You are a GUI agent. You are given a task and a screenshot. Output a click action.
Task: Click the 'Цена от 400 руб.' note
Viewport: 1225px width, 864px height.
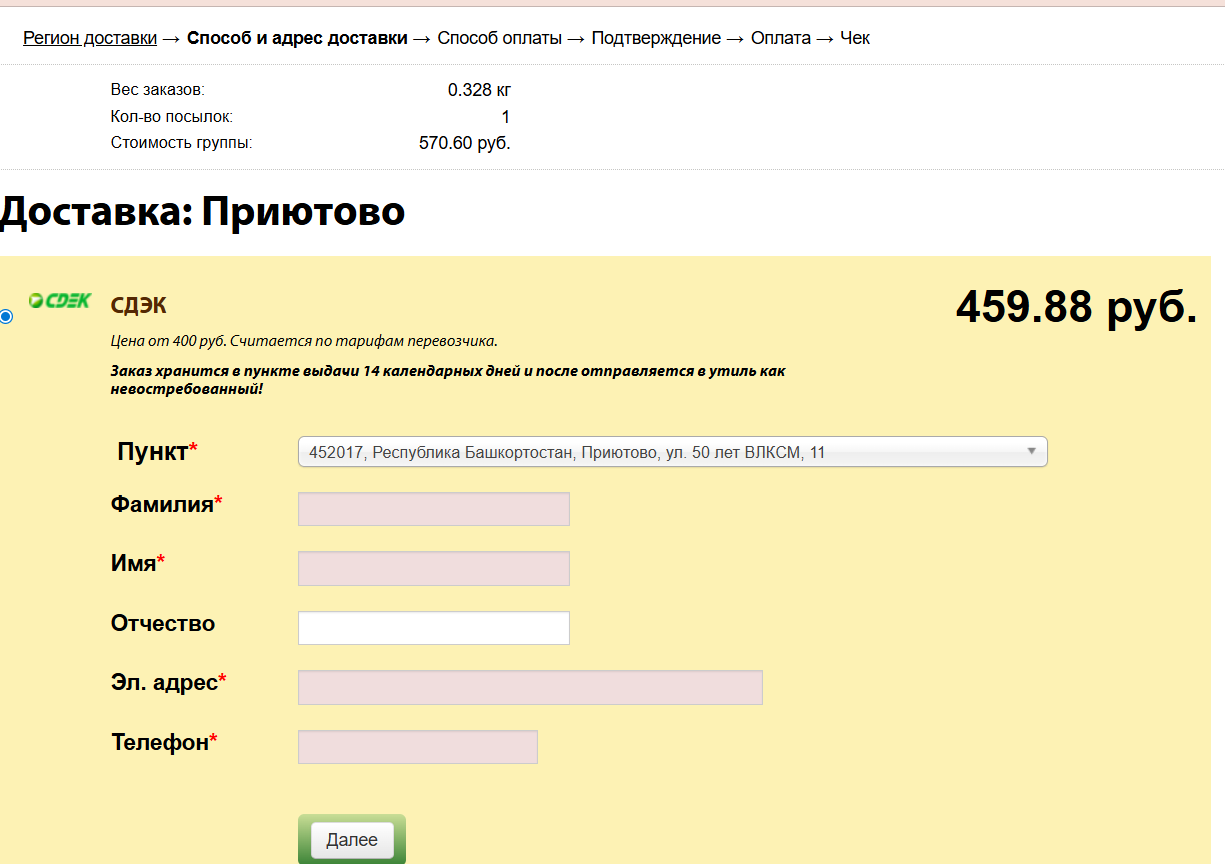[304, 341]
